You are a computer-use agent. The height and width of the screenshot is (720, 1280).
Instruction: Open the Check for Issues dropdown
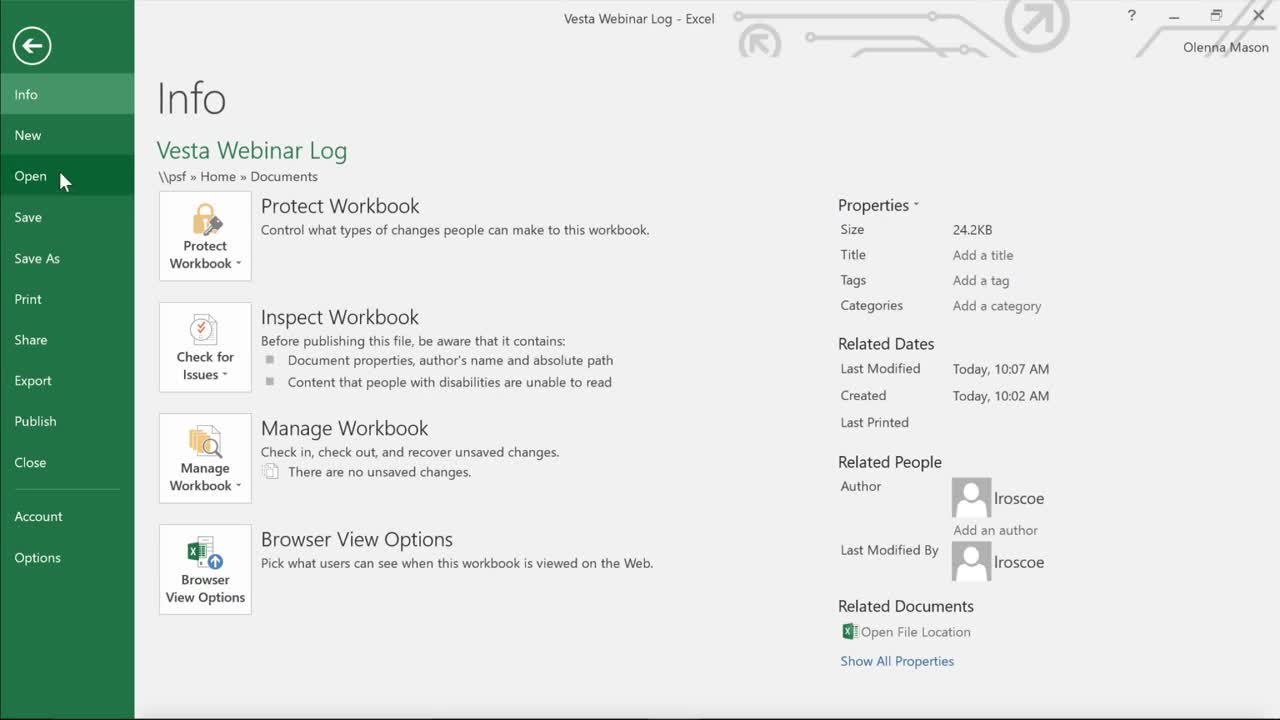(205, 347)
